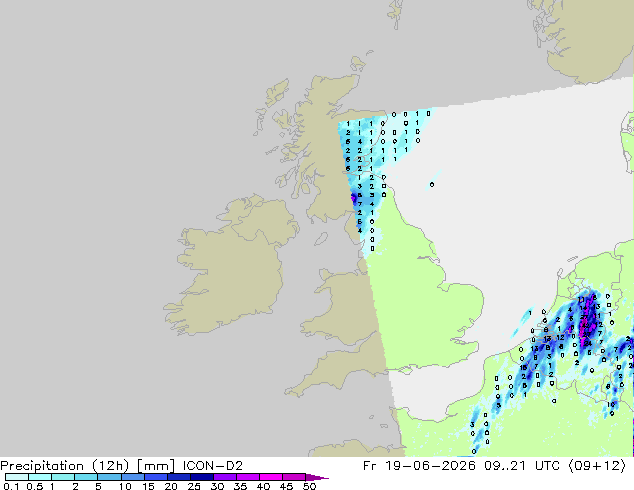Viewport: 634px width, 490px height.
Task: Select the 2–5 mm legend color box
Action: [86, 477]
